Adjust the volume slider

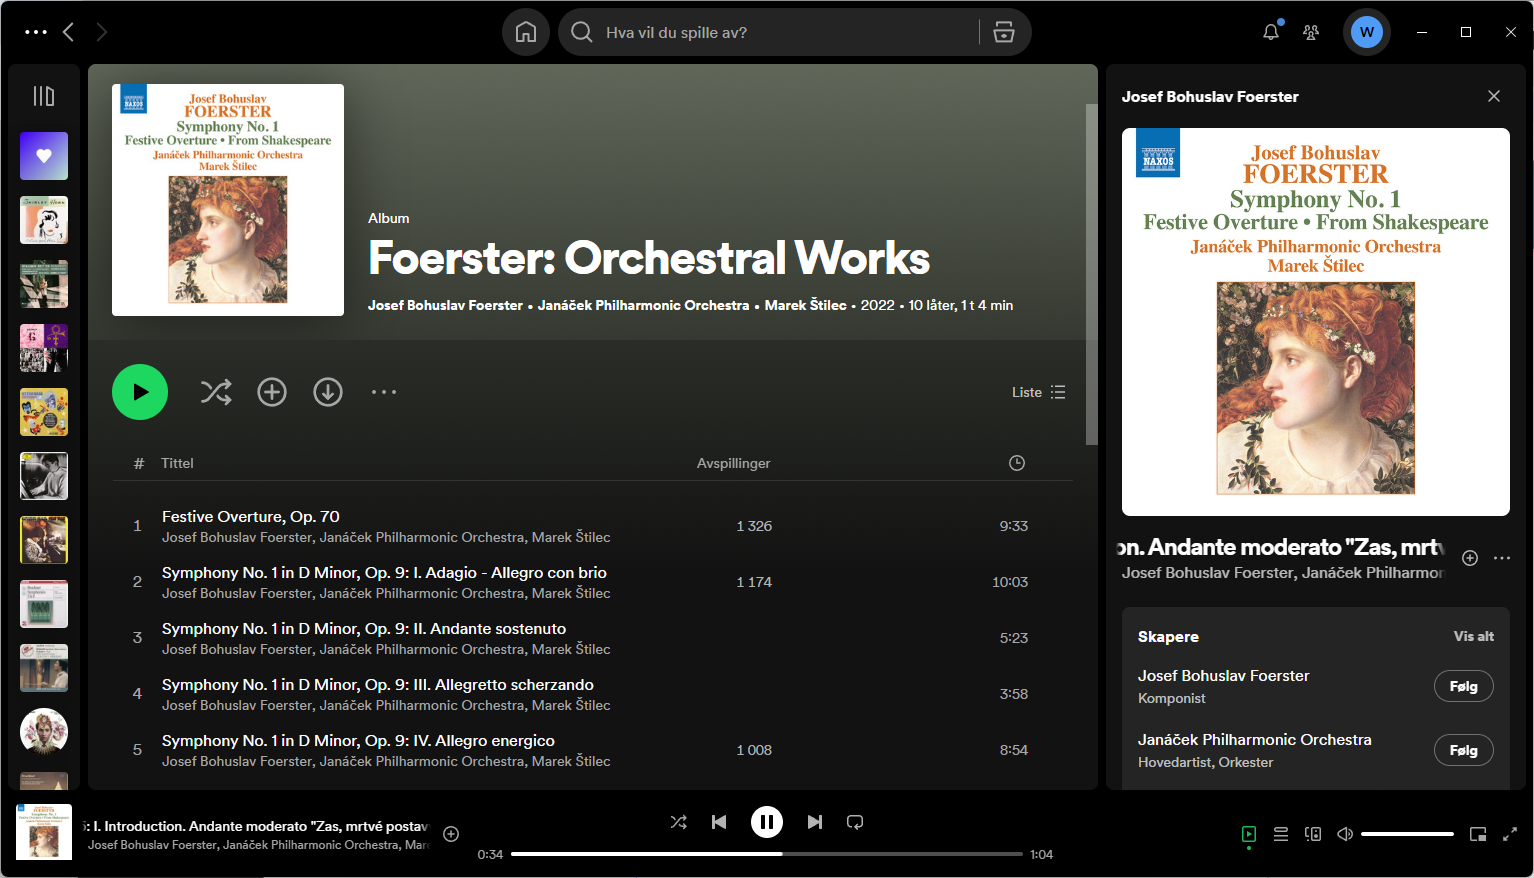pyautogui.click(x=1406, y=834)
